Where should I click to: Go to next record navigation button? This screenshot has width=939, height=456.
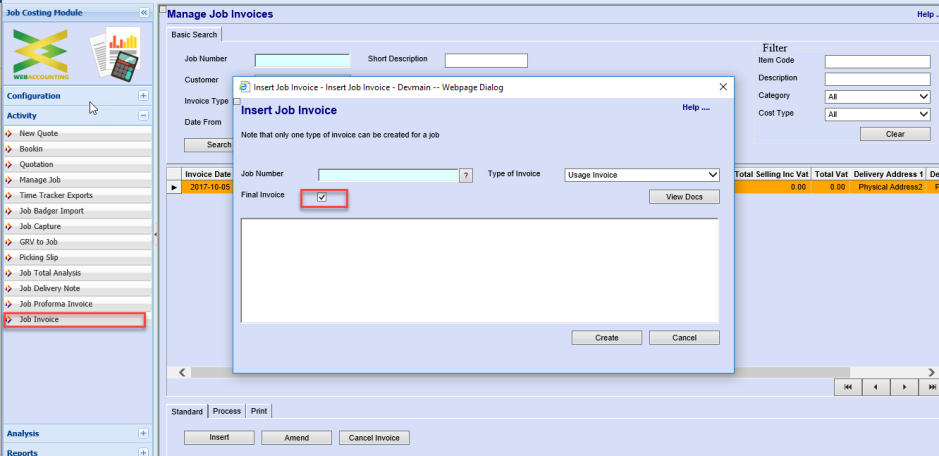[x=904, y=386]
